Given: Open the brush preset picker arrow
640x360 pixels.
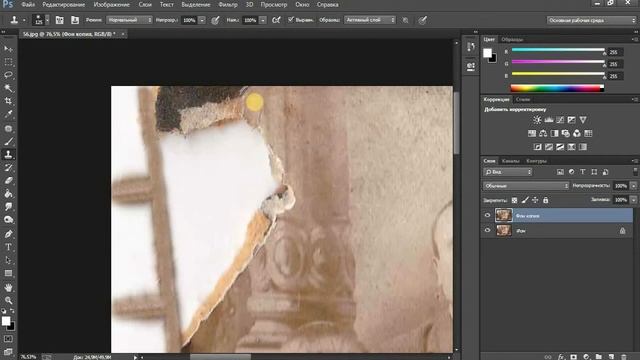Looking at the screenshot, I should coord(47,20).
